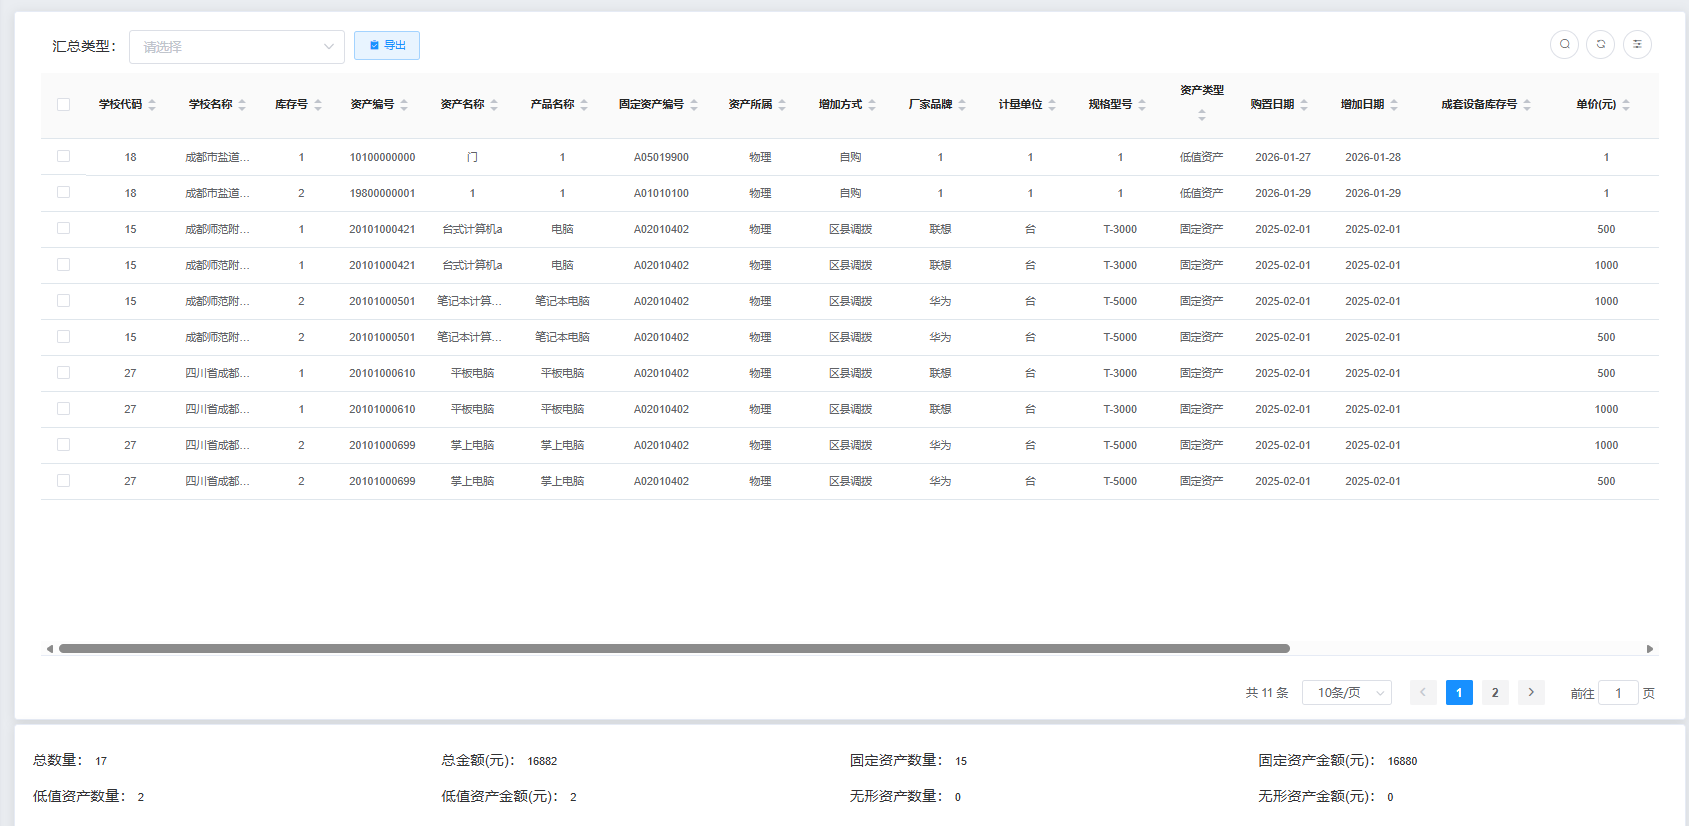1689x826 pixels.
Task: Click the horizontal table scrollbar
Action: [674, 649]
